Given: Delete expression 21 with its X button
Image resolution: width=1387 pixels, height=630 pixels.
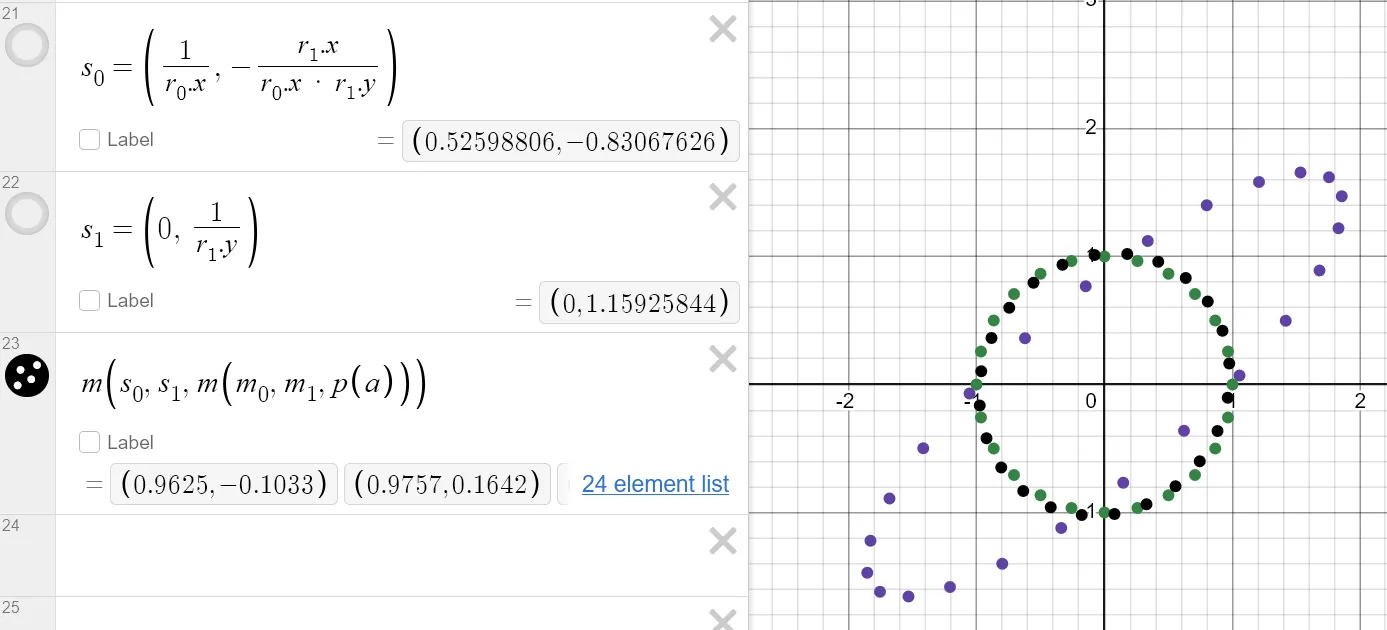Looking at the screenshot, I should click(x=722, y=31).
